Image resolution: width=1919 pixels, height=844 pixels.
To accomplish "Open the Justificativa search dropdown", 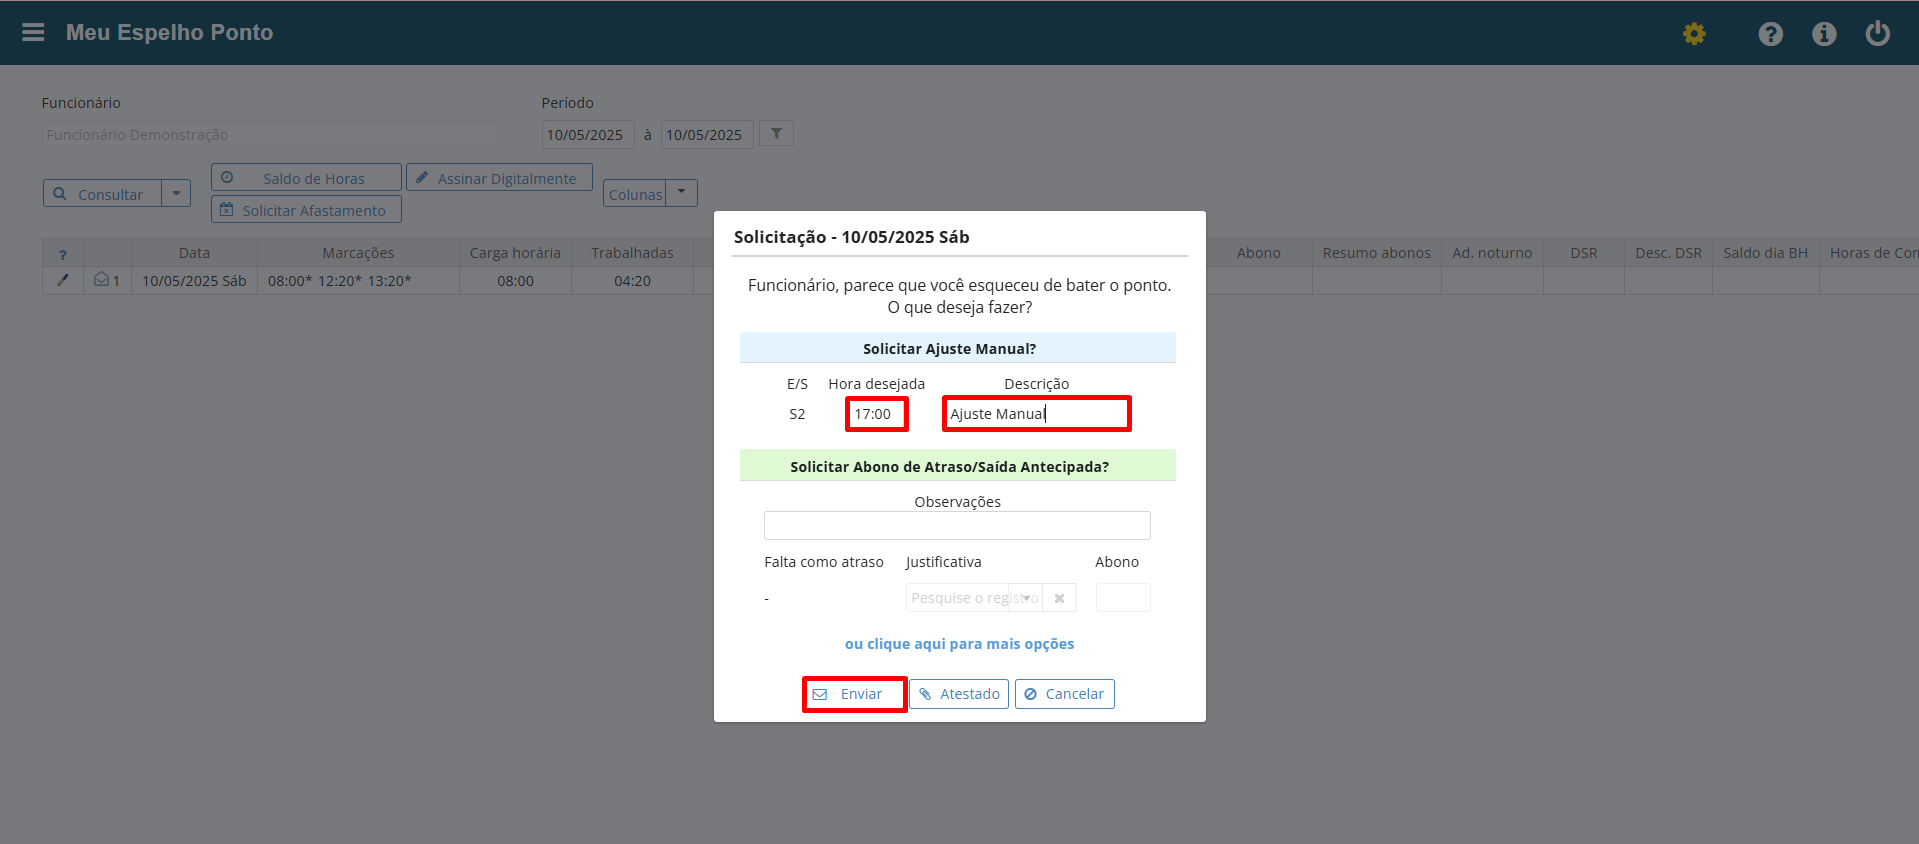I will point(1026,598).
